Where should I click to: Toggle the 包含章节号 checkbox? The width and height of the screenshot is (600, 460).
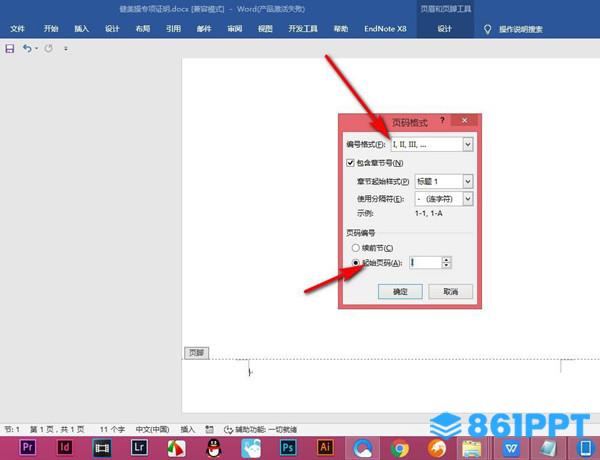pyautogui.click(x=350, y=163)
